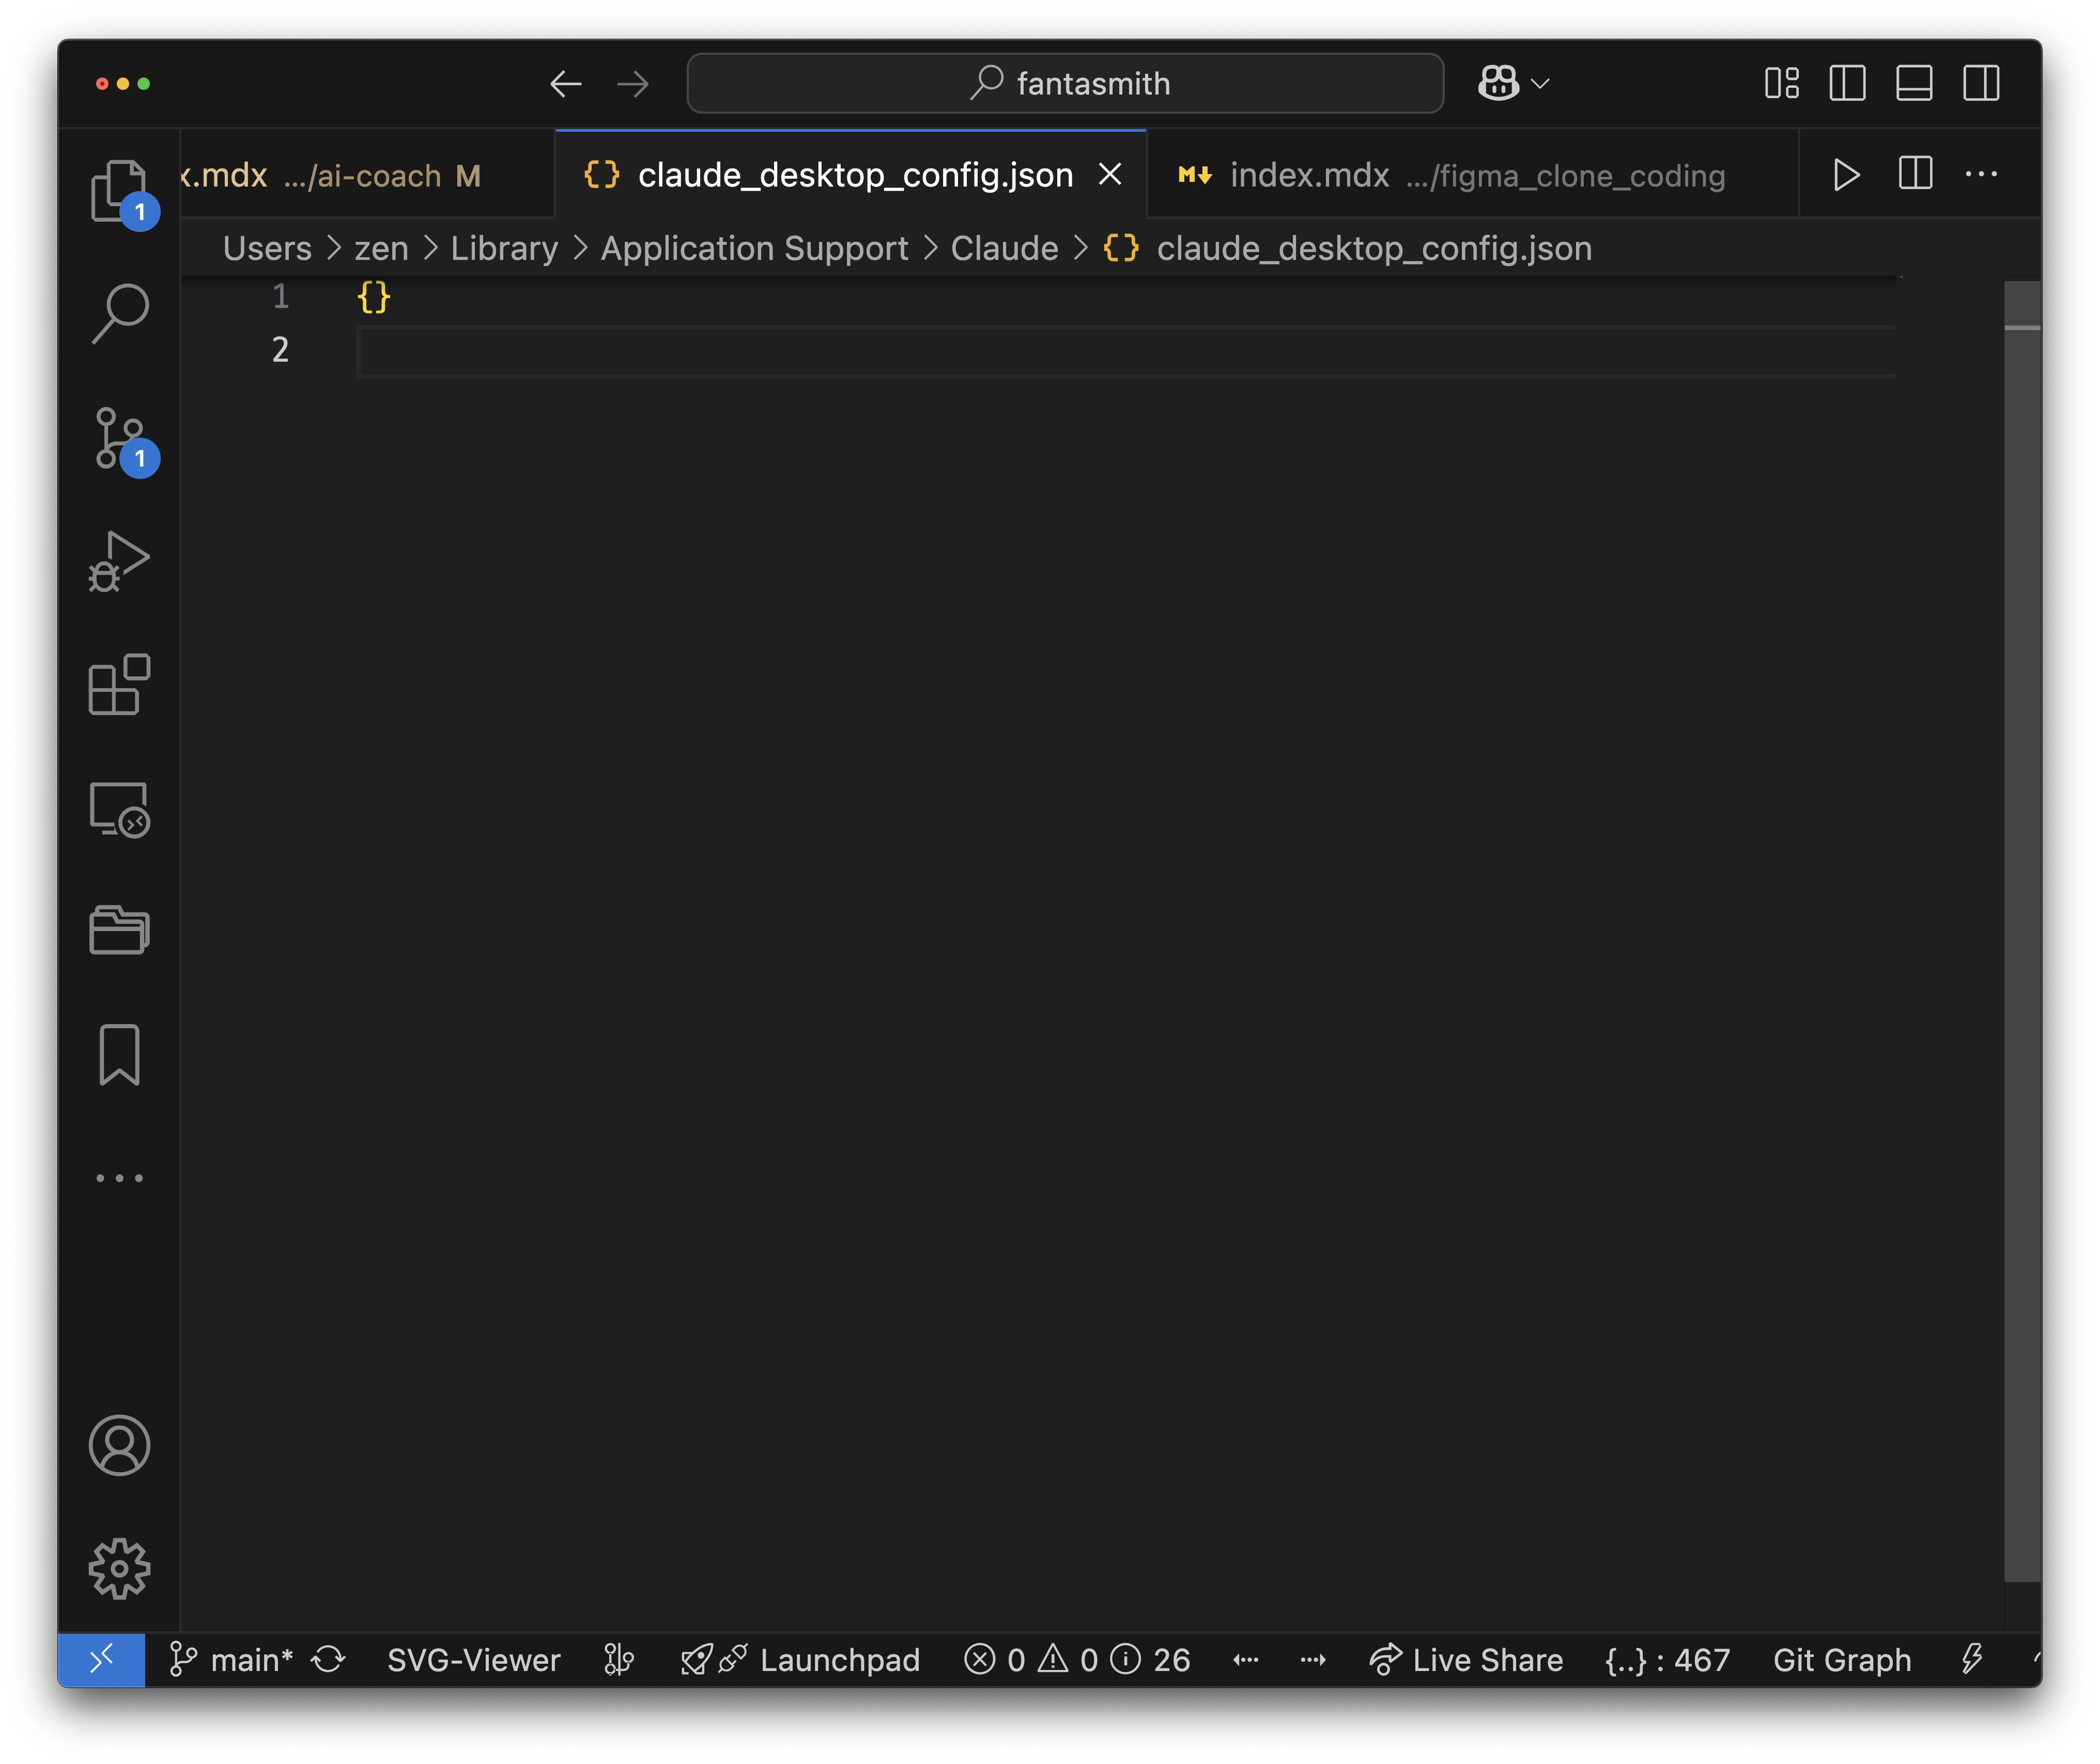This screenshot has width=2100, height=1764.
Task: Open the Remote Explorer view
Action: [x=119, y=809]
